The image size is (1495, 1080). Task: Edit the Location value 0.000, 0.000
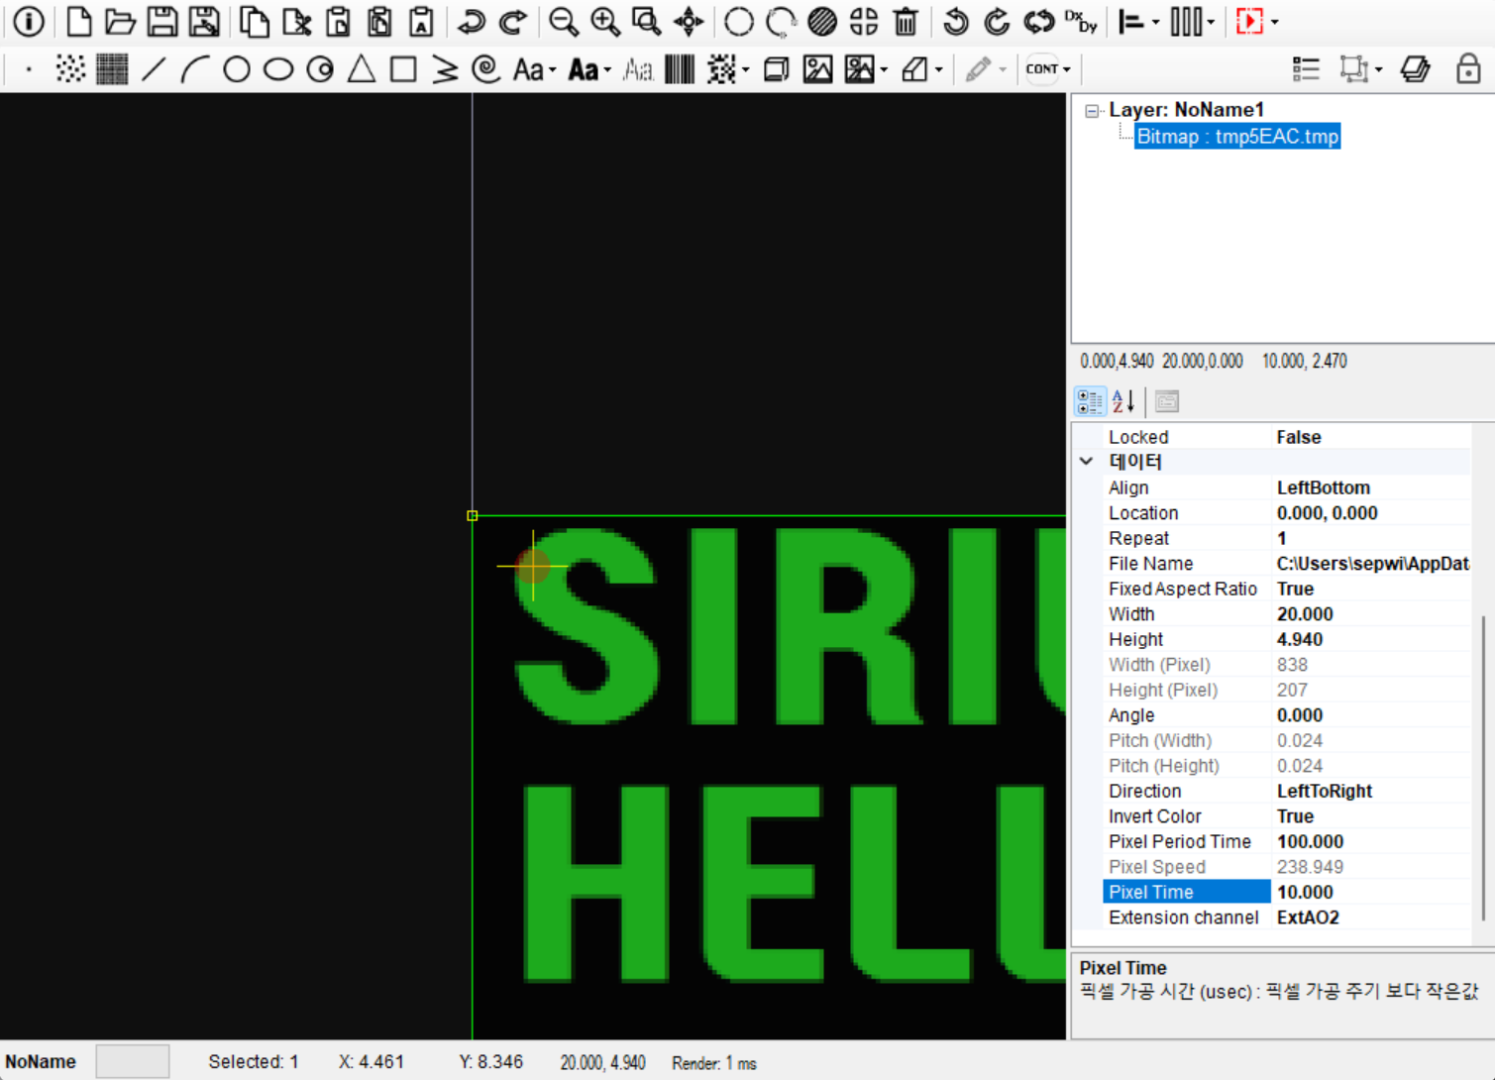[x=1371, y=513]
